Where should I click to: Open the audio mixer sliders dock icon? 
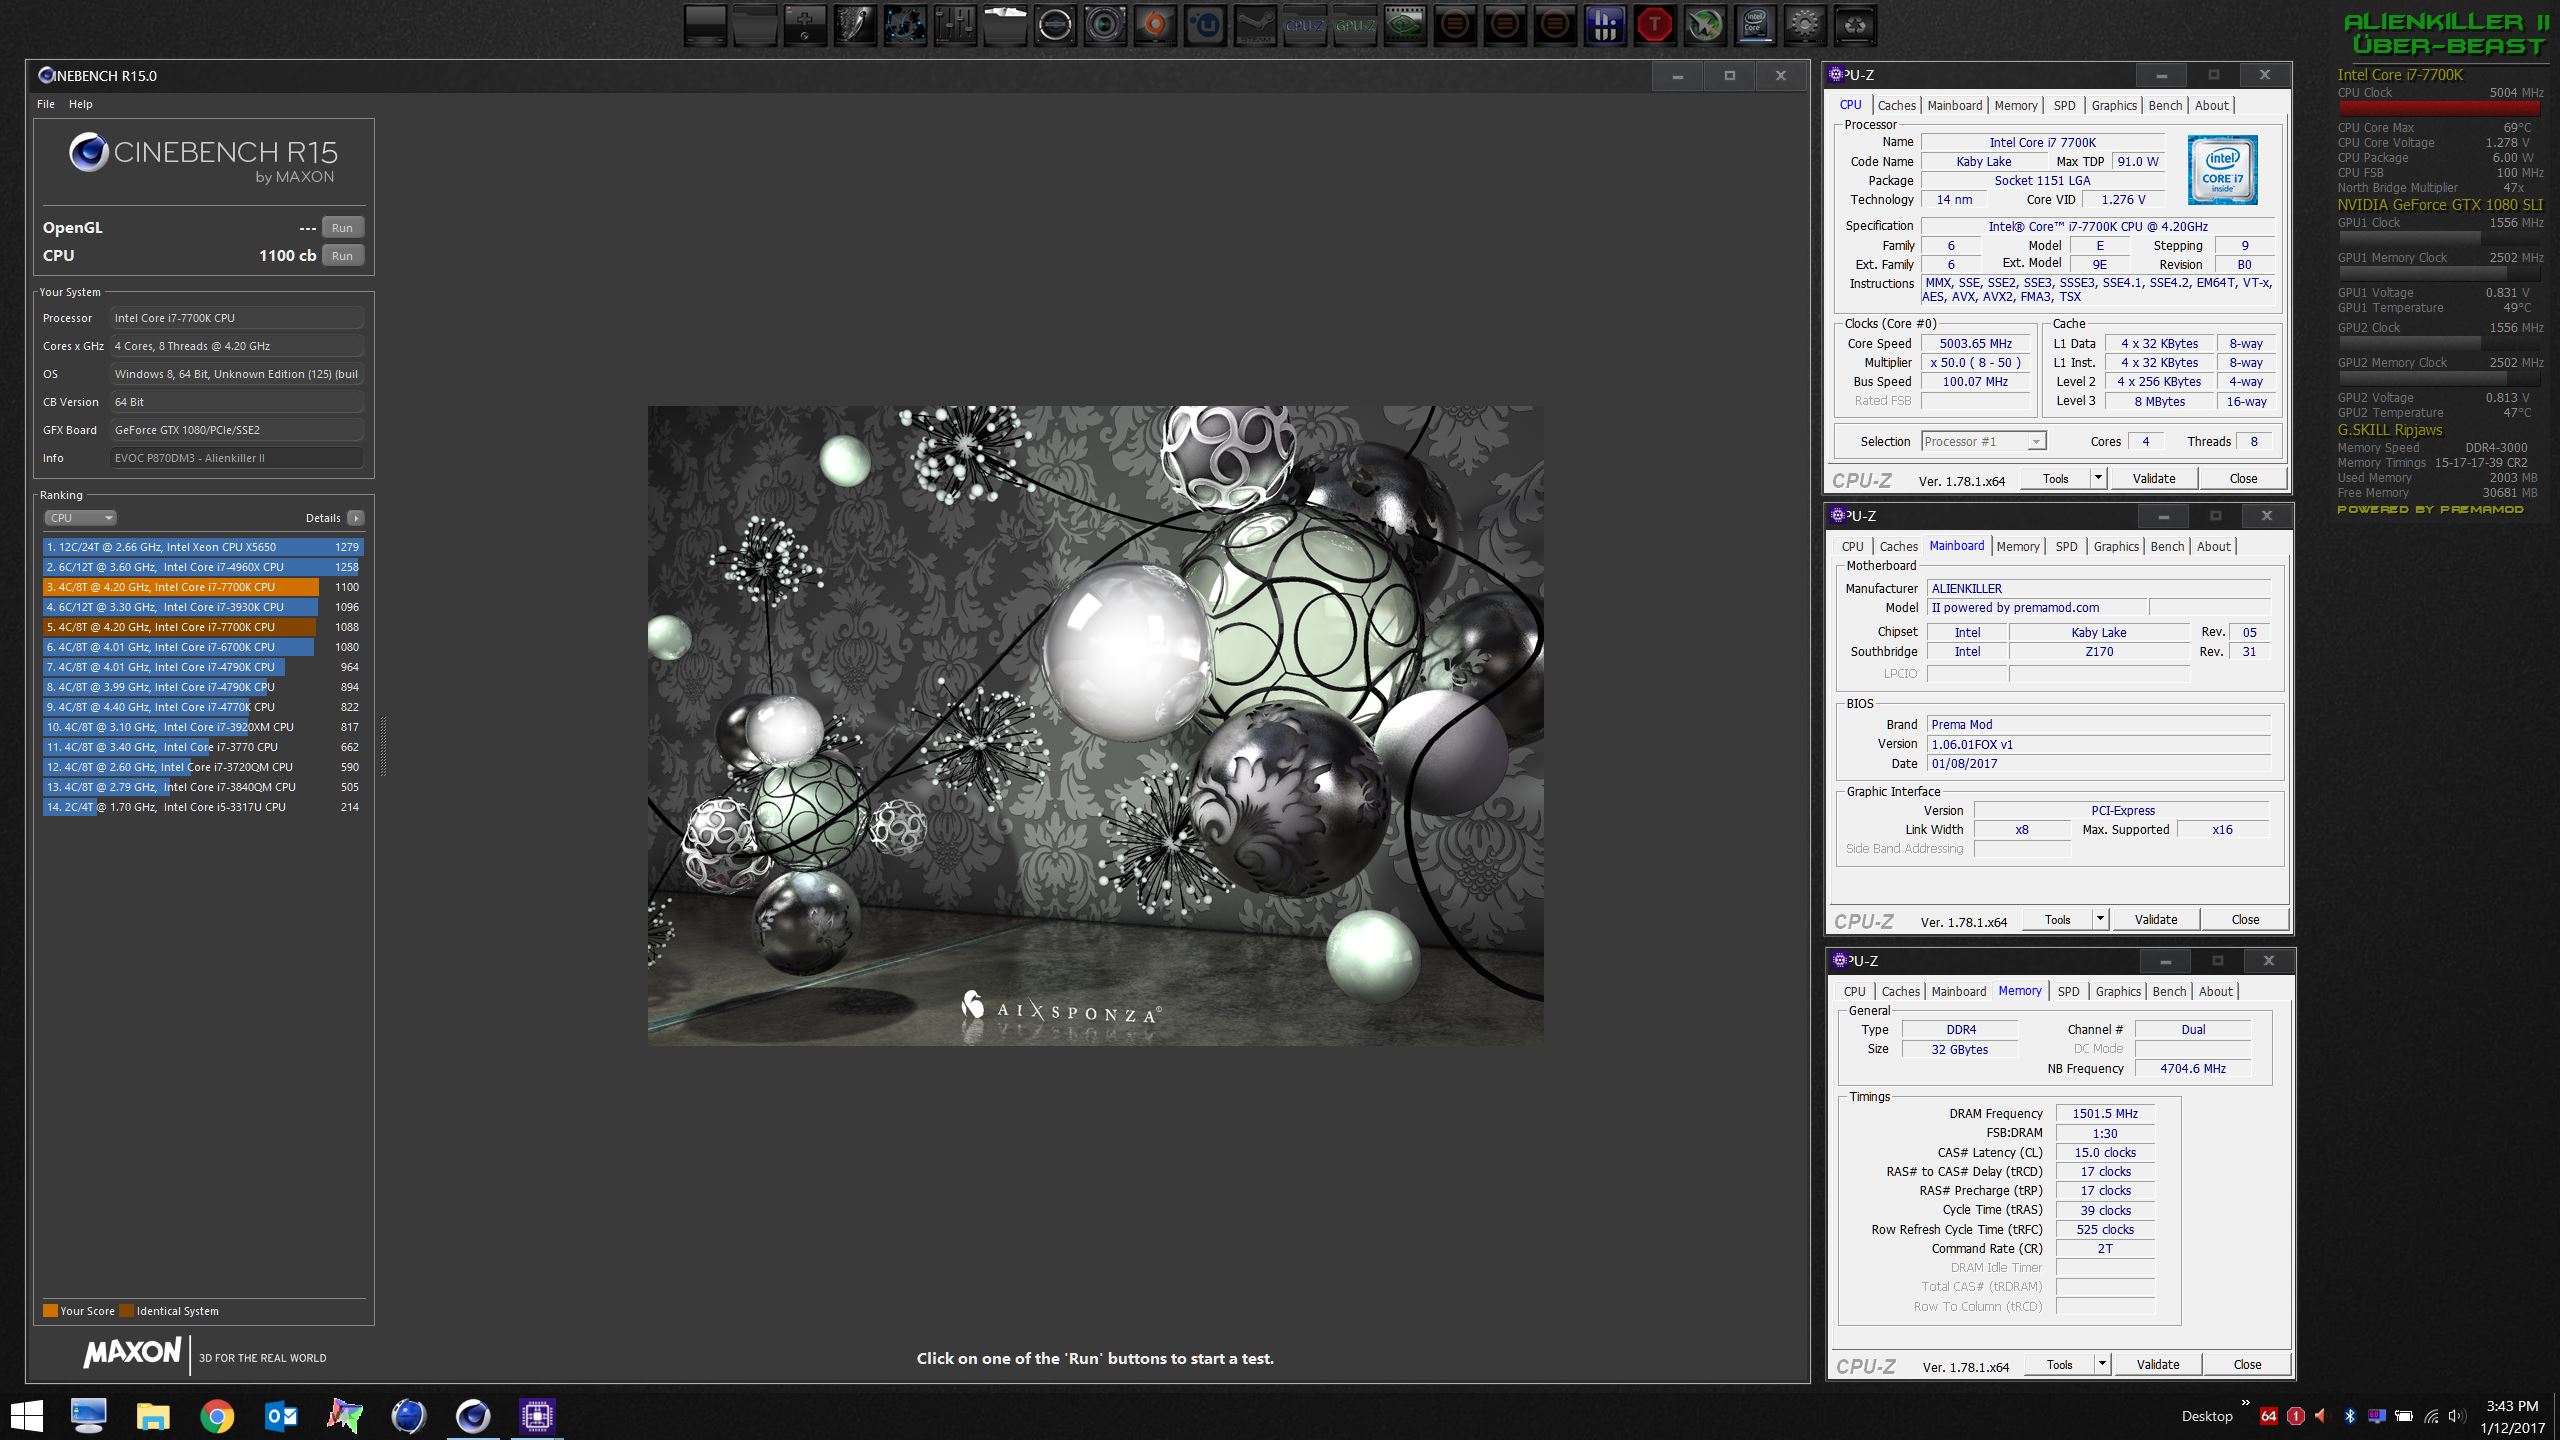pos(955,25)
